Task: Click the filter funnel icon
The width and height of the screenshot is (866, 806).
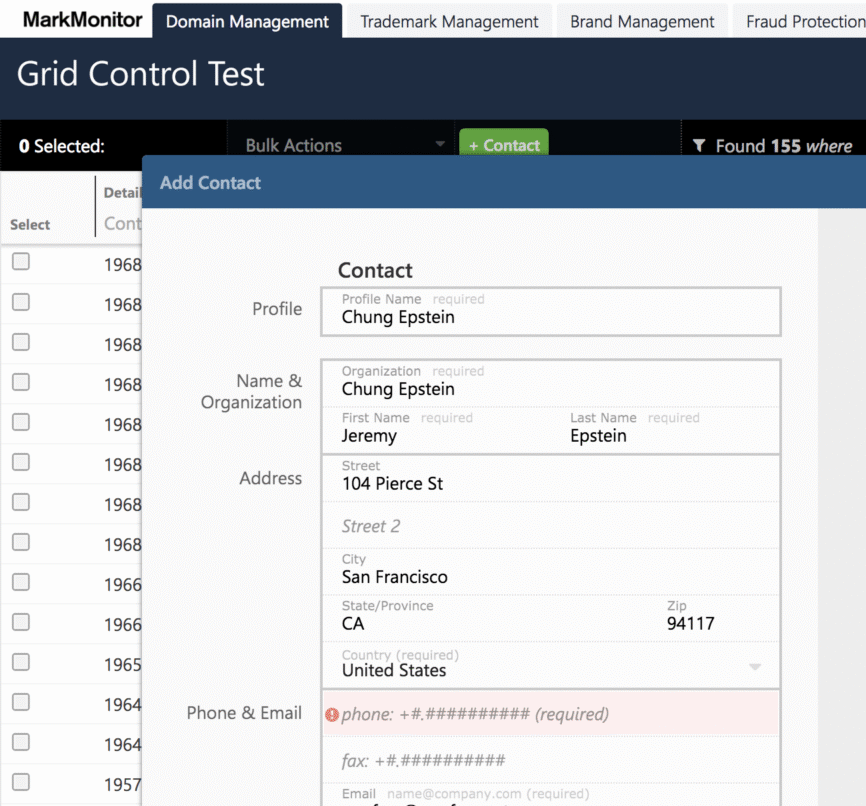Action: tap(699, 146)
